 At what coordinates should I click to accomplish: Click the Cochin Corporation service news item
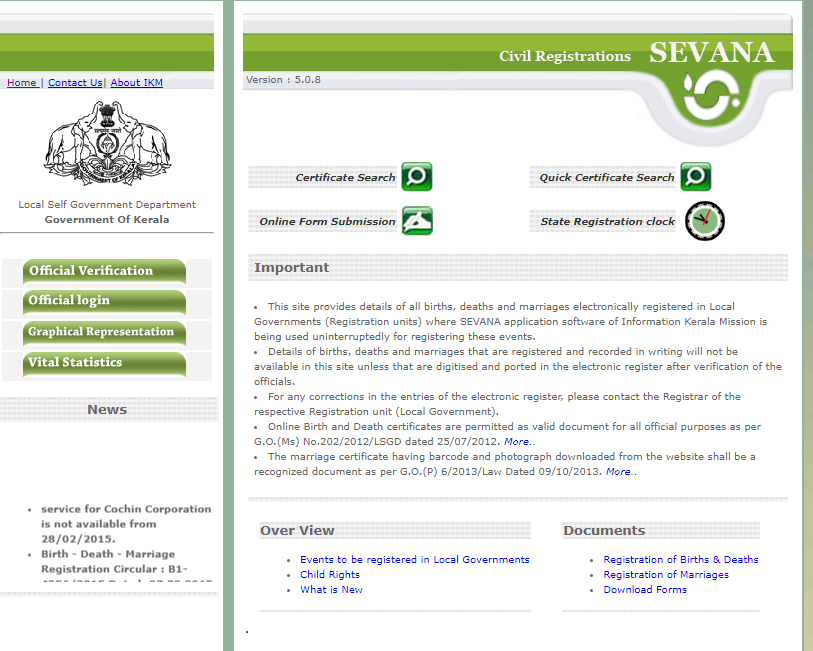[126, 524]
